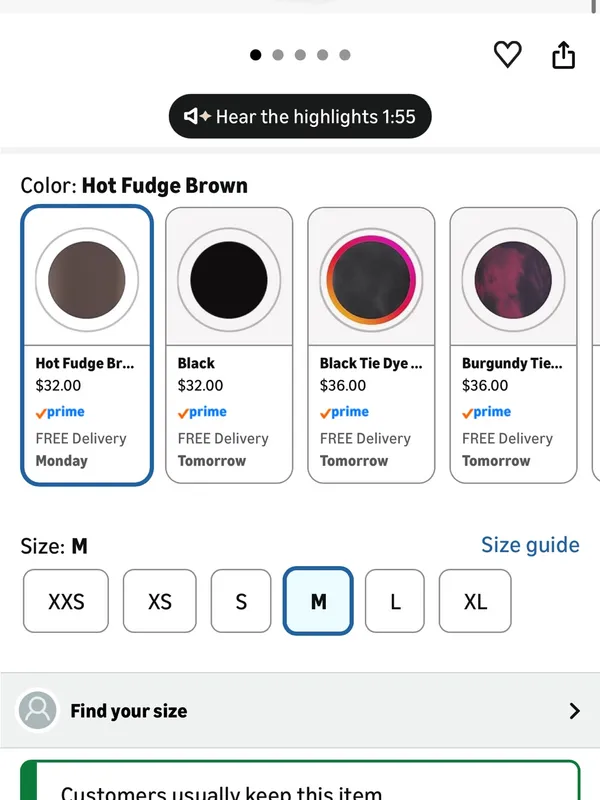Select size L
Screen dimensions: 600x800
(x=395, y=601)
